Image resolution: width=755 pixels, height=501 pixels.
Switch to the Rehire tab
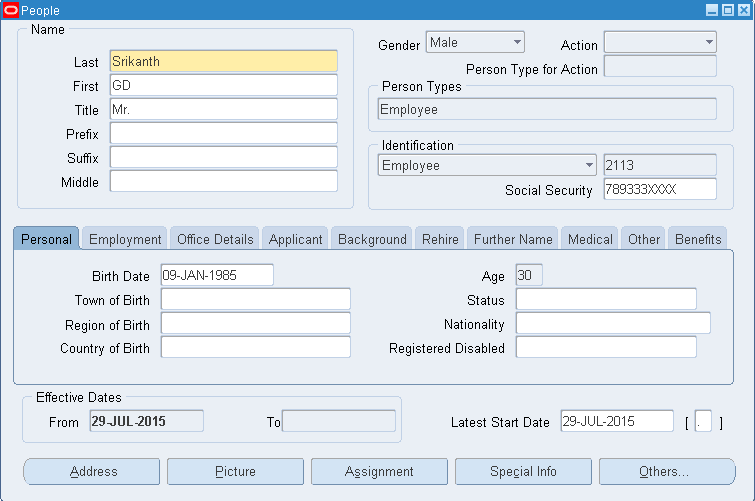click(x=440, y=240)
